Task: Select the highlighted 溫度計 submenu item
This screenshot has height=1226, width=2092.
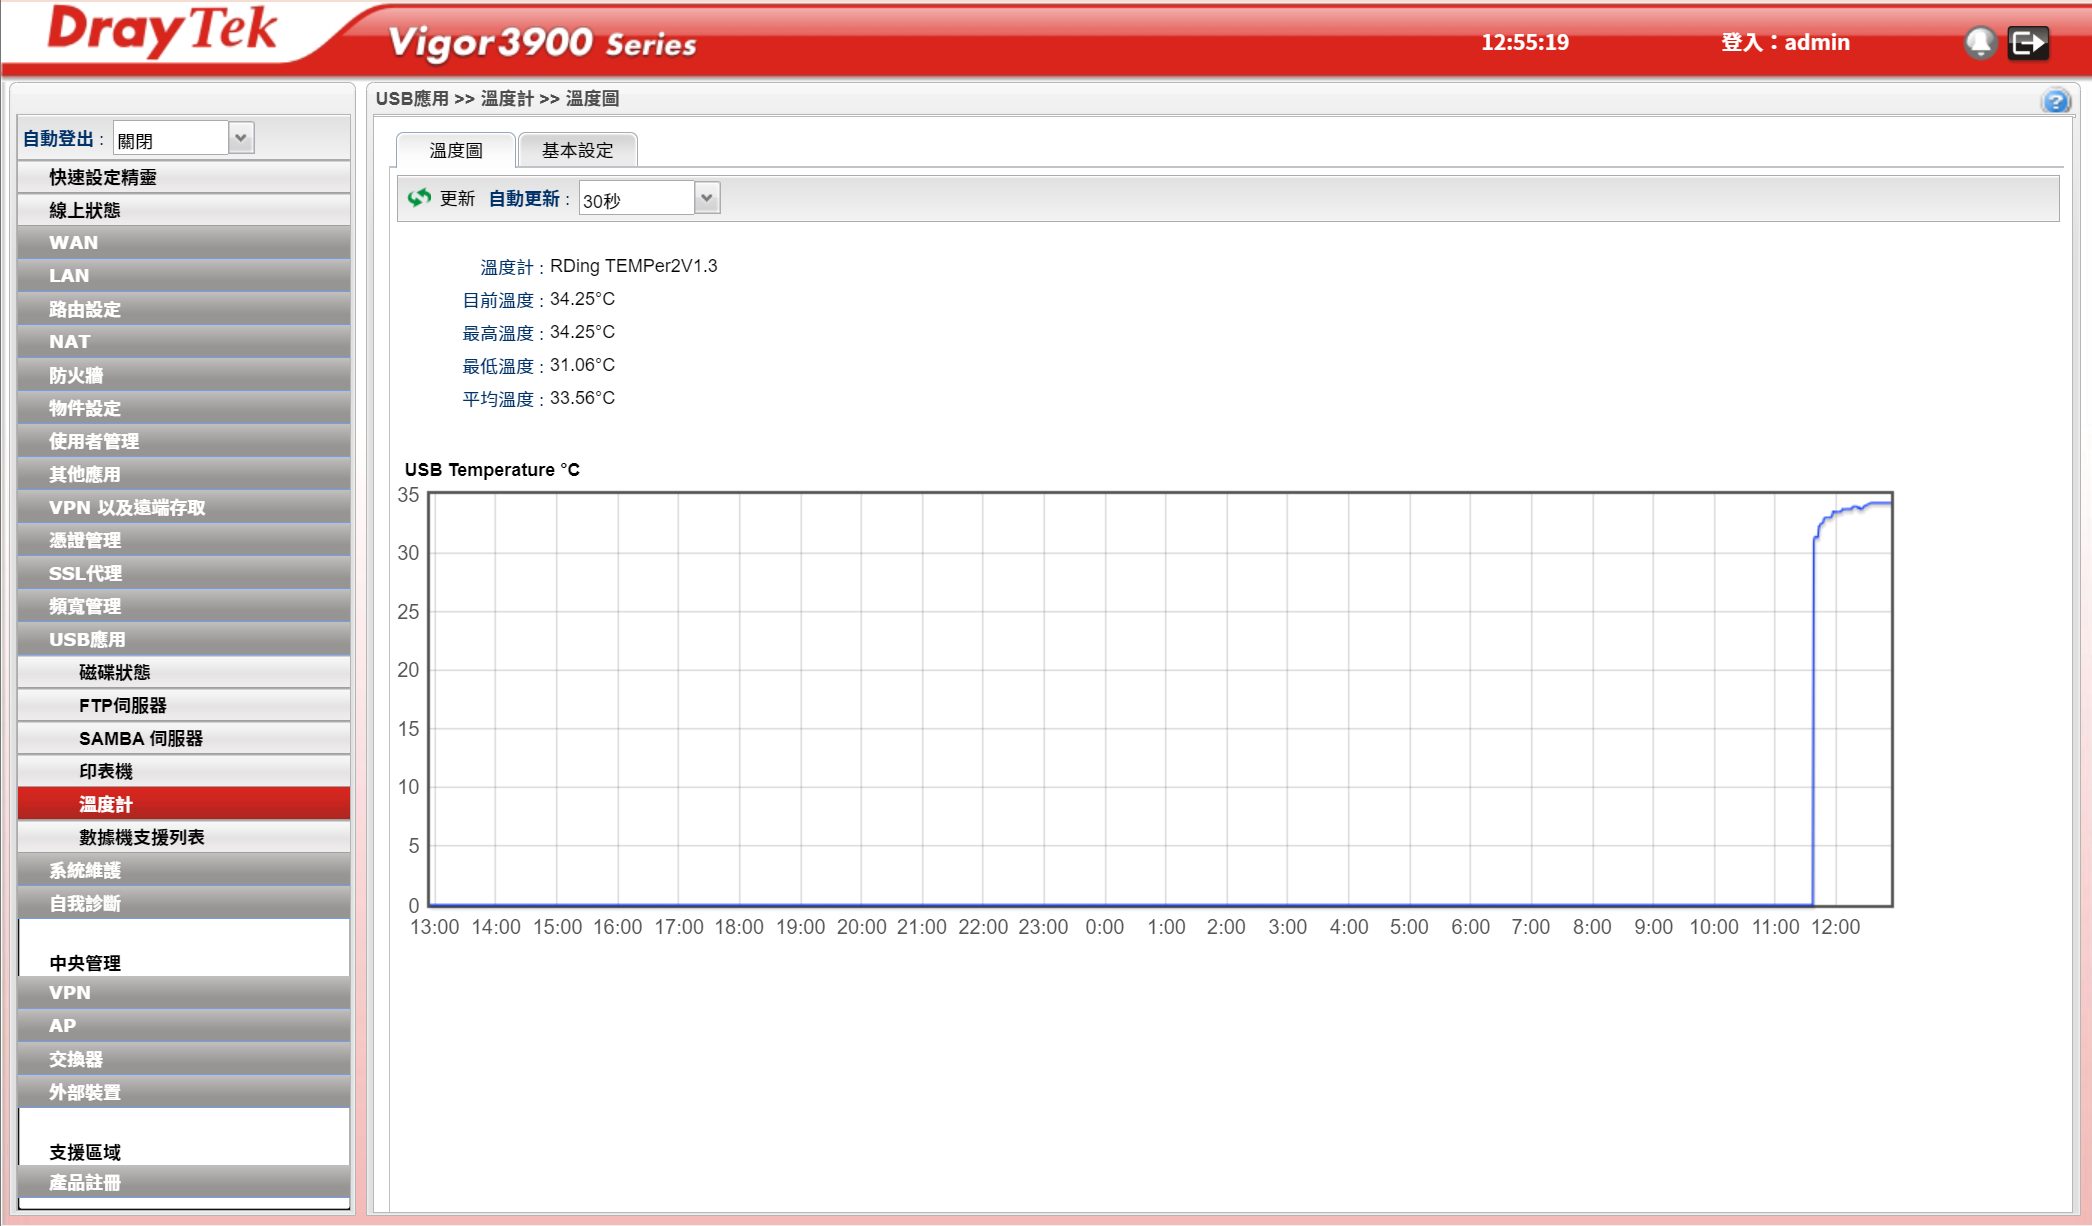Action: pos(184,804)
